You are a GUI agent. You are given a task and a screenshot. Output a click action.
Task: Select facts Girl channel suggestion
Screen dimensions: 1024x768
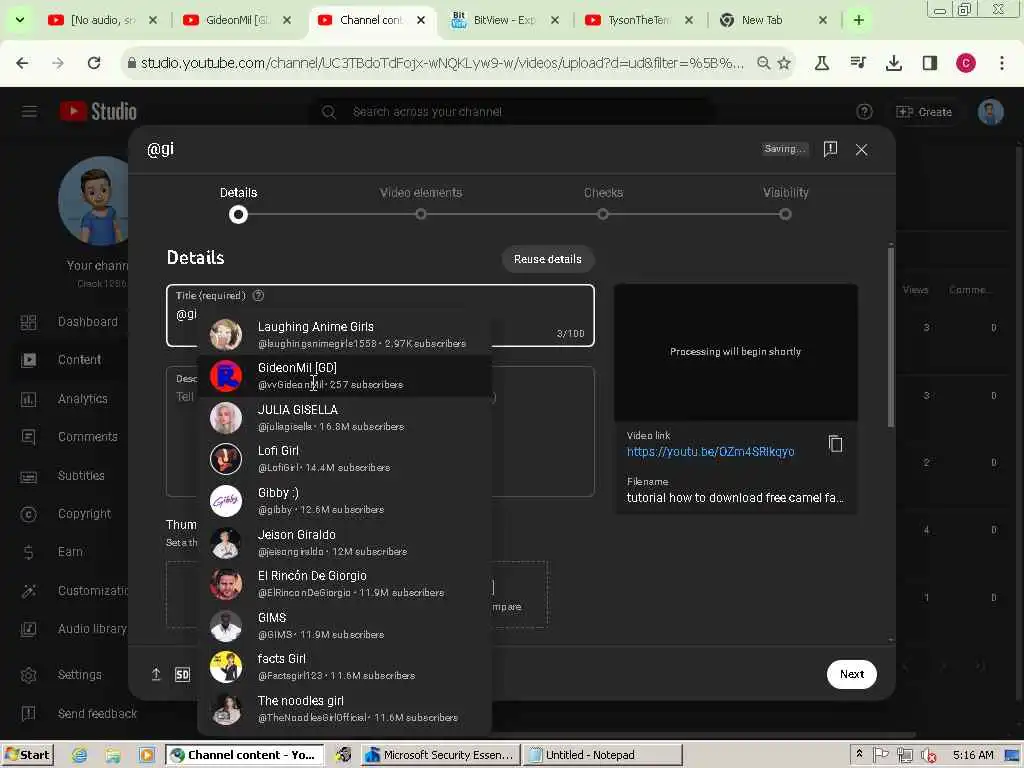coord(344,666)
